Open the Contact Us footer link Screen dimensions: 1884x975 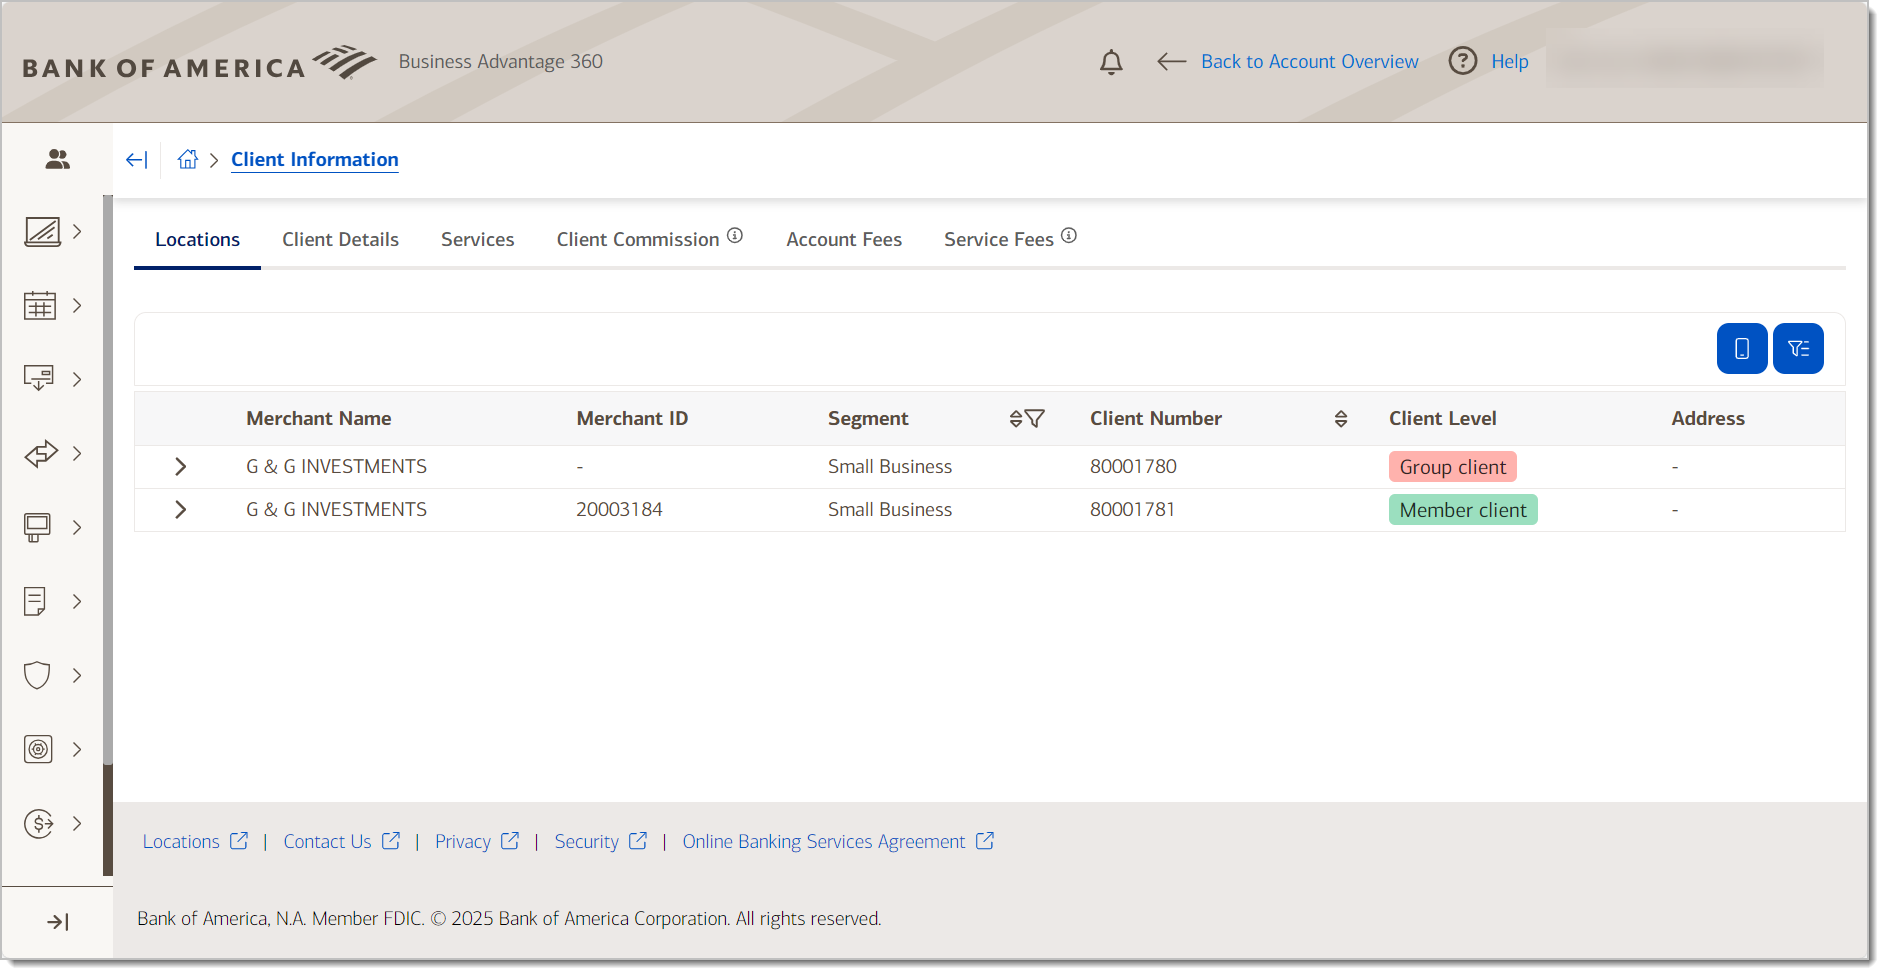327,842
